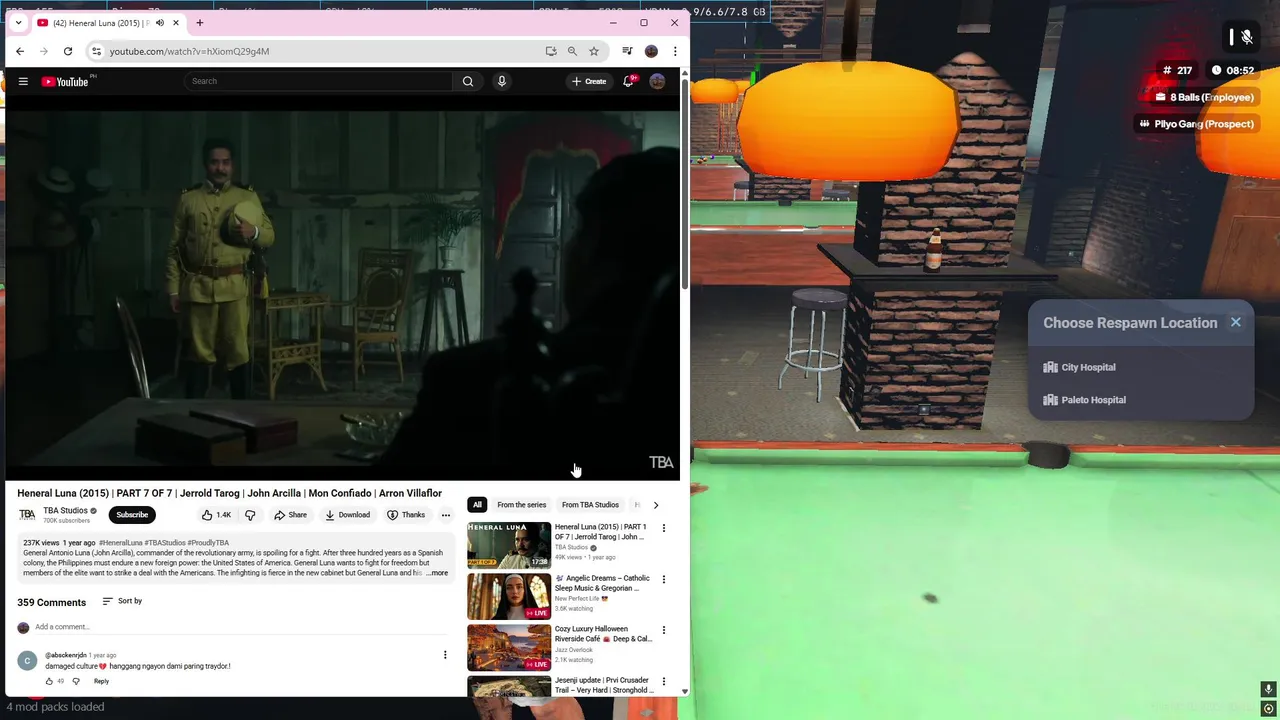Reply to @absckenrjdn comment
The image size is (1280, 720).
(x=101, y=681)
